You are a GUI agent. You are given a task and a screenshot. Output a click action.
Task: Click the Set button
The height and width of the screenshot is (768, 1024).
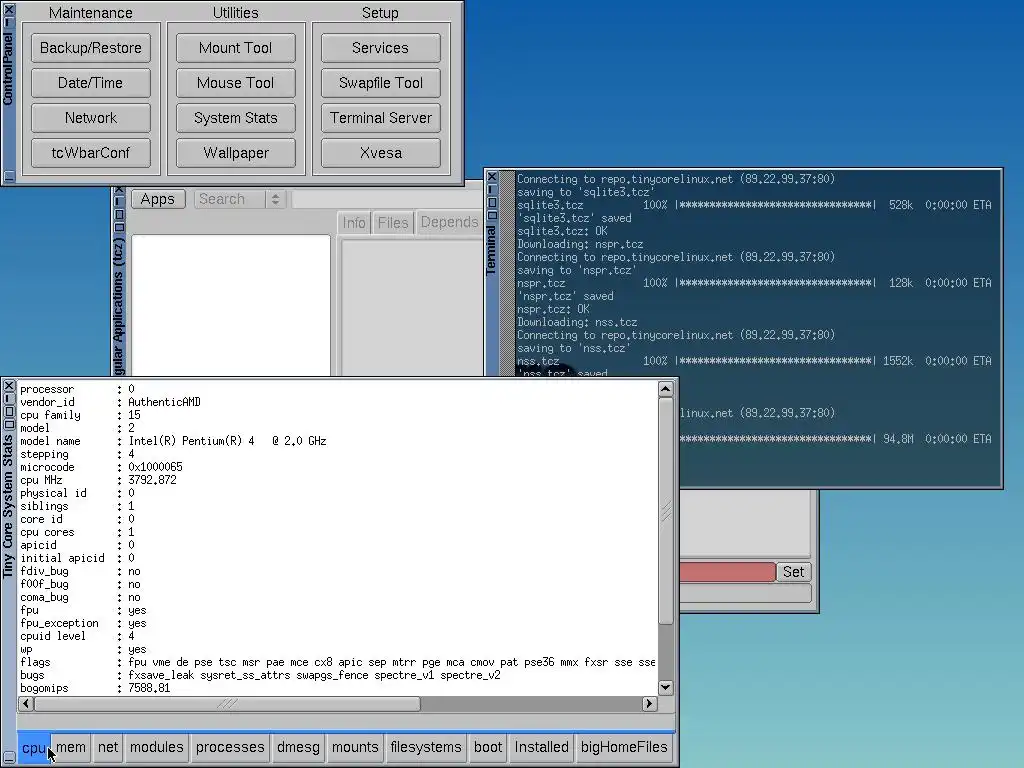[x=793, y=572]
